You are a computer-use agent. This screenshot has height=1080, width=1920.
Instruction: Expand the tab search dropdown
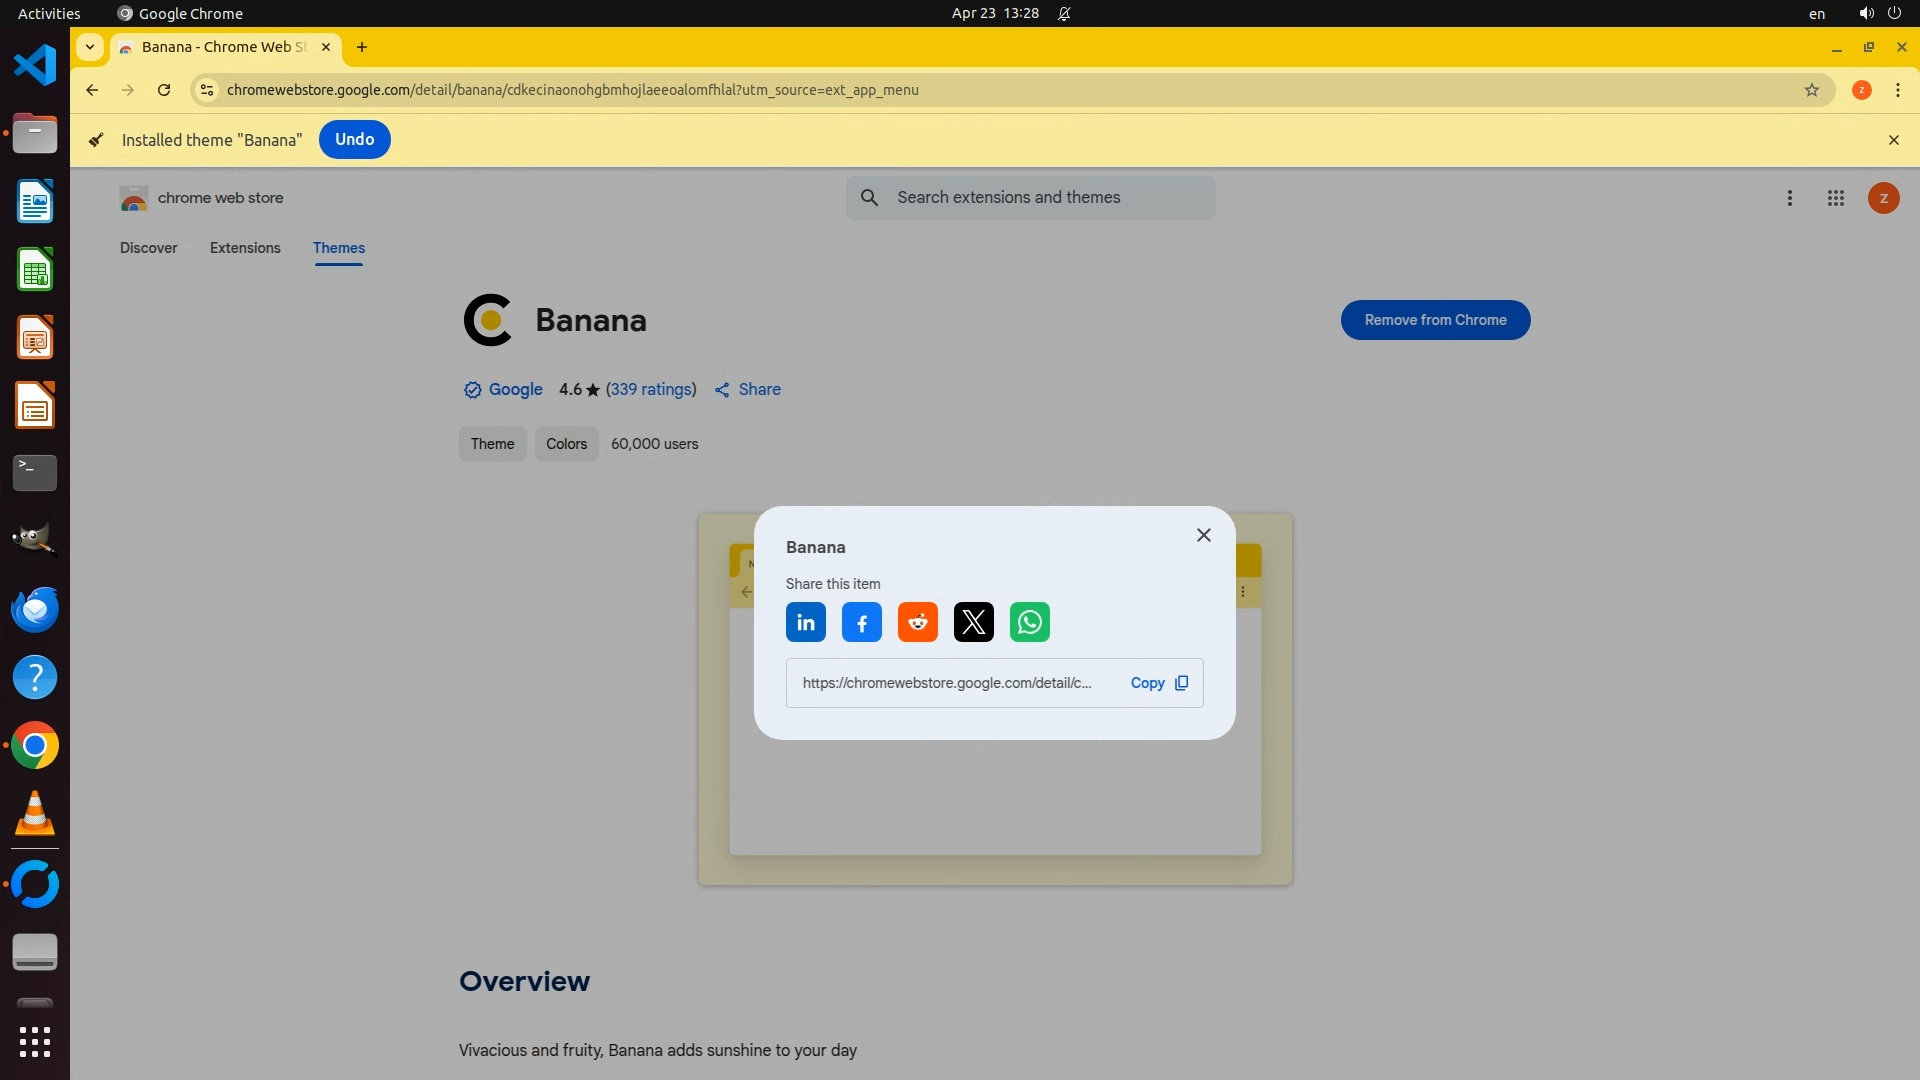click(x=90, y=47)
